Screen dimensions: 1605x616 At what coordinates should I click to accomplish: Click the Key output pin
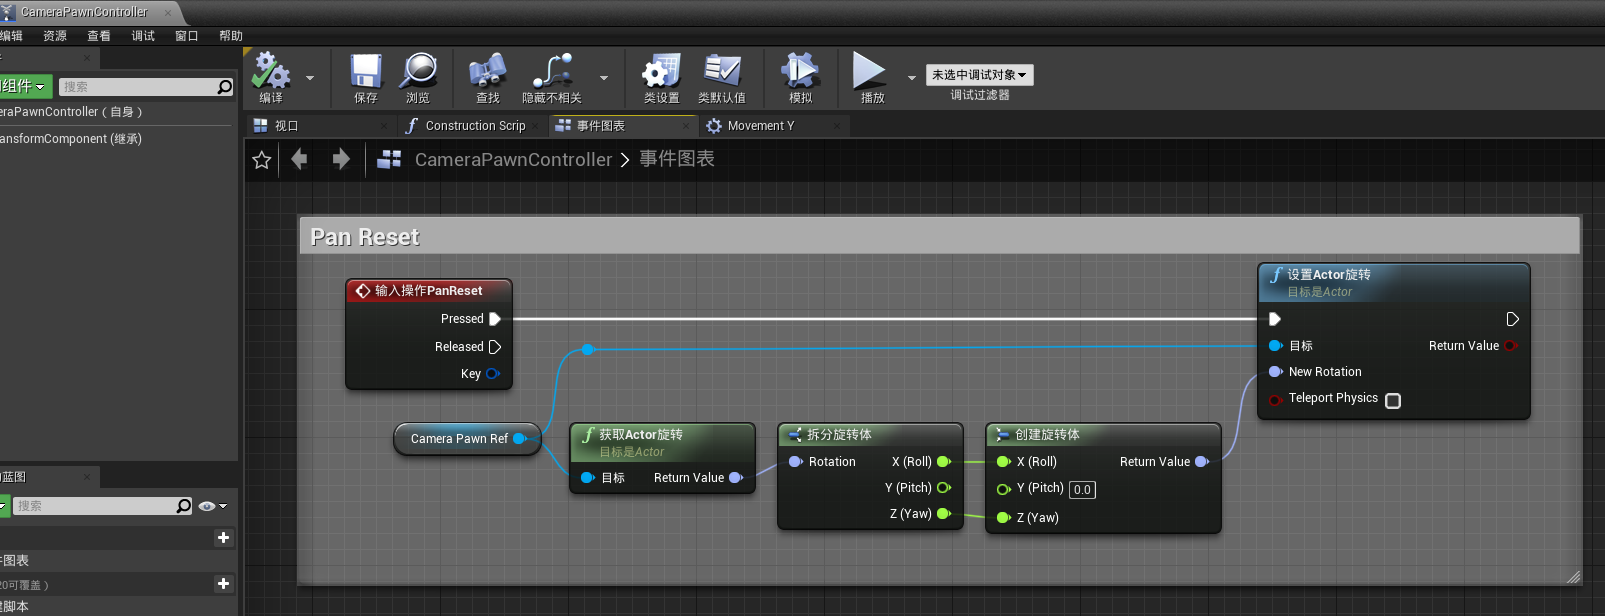(493, 374)
